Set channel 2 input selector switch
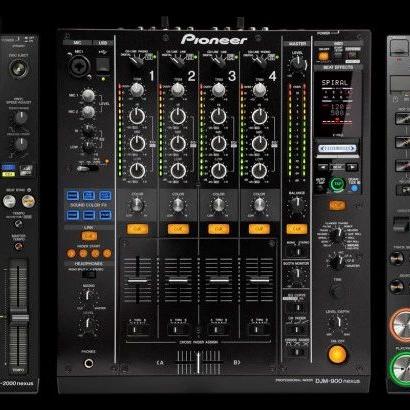Screen dimensions: 410x410 (x=177, y=61)
